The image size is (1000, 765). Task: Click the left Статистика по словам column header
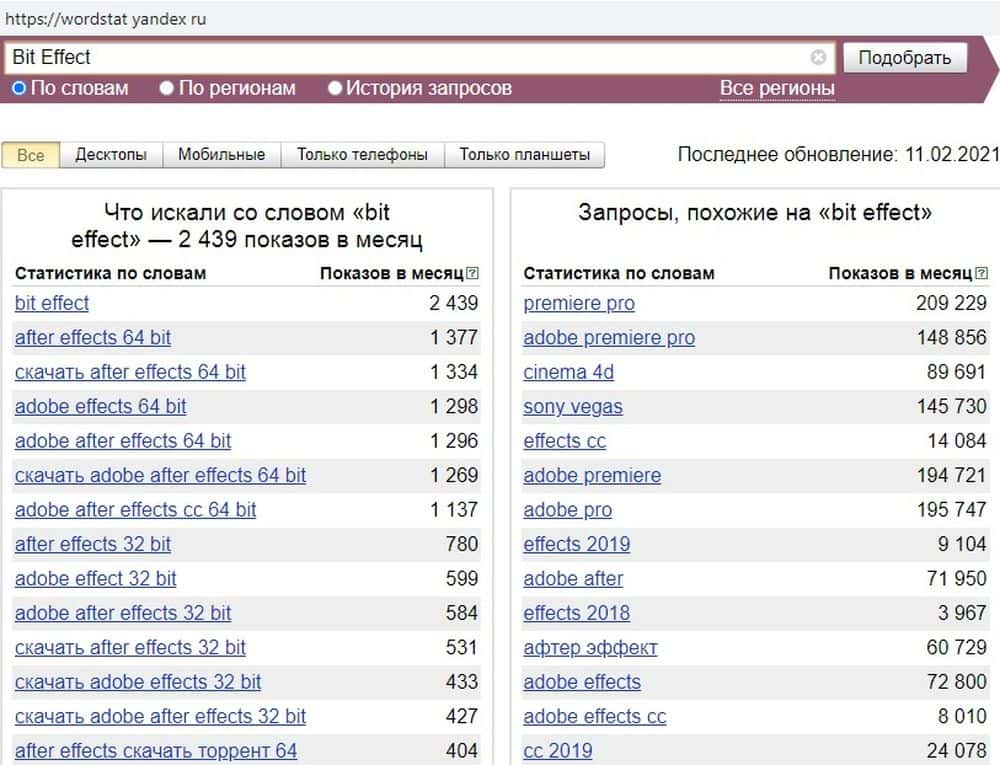tap(110, 273)
